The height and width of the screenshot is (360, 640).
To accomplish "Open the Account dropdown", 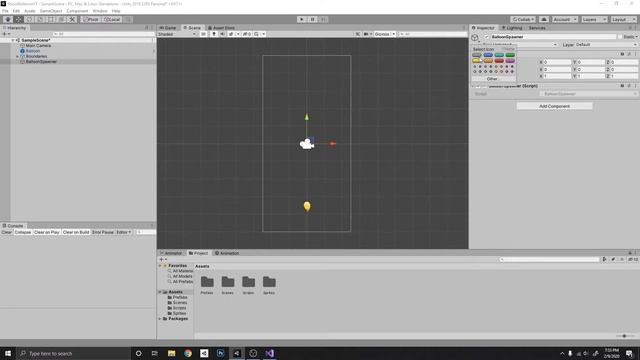I will click(565, 20).
